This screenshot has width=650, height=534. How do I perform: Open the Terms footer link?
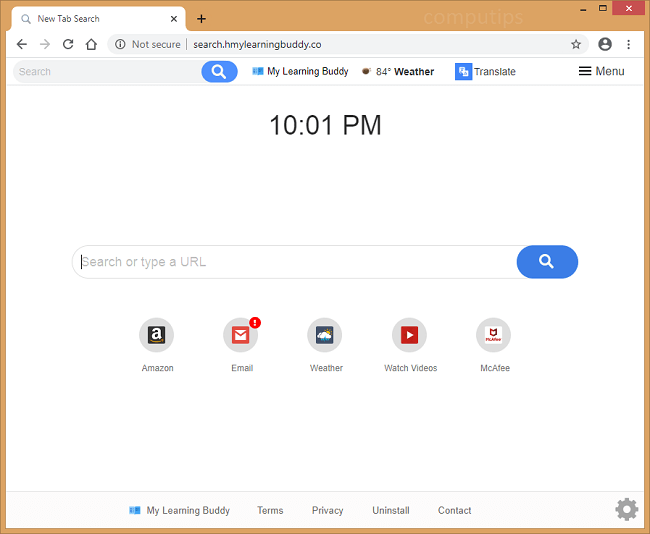270,510
